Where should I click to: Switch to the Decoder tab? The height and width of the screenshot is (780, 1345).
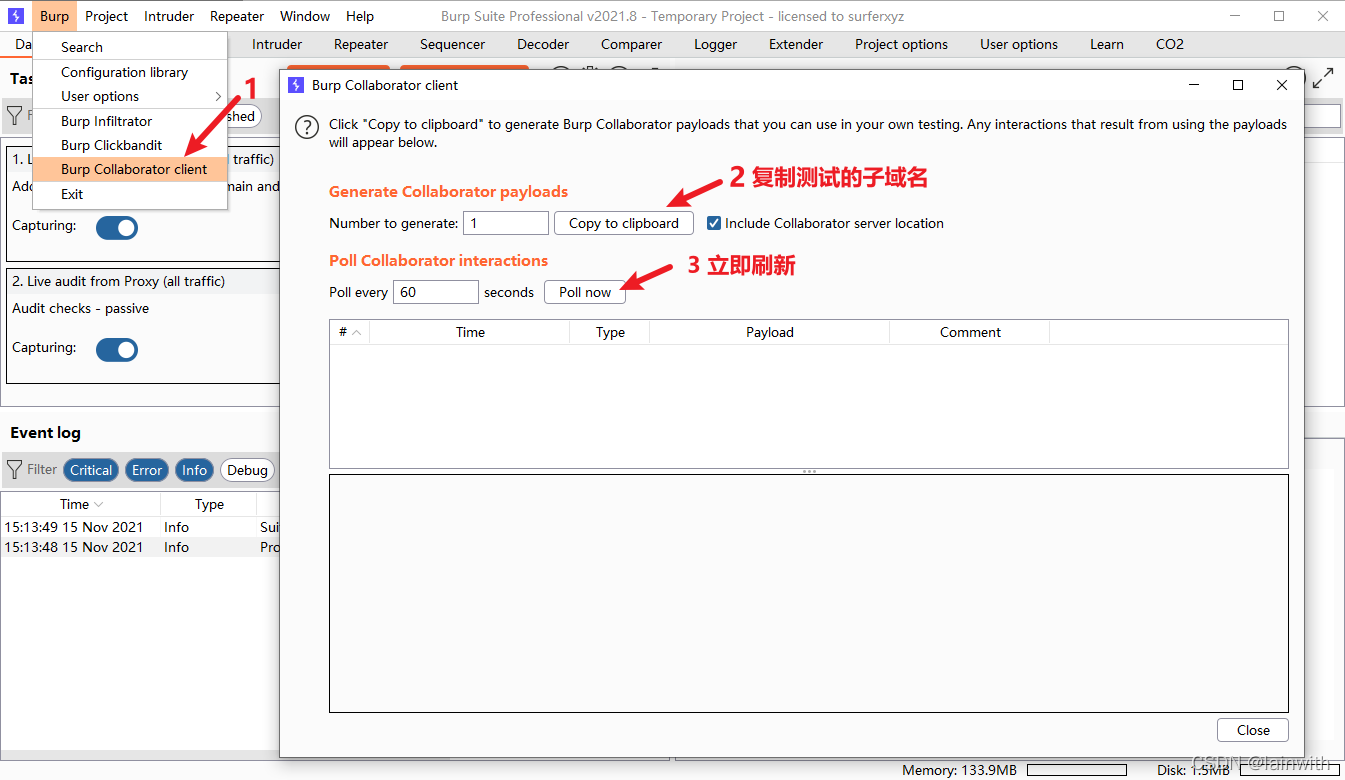(x=543, y=44)
